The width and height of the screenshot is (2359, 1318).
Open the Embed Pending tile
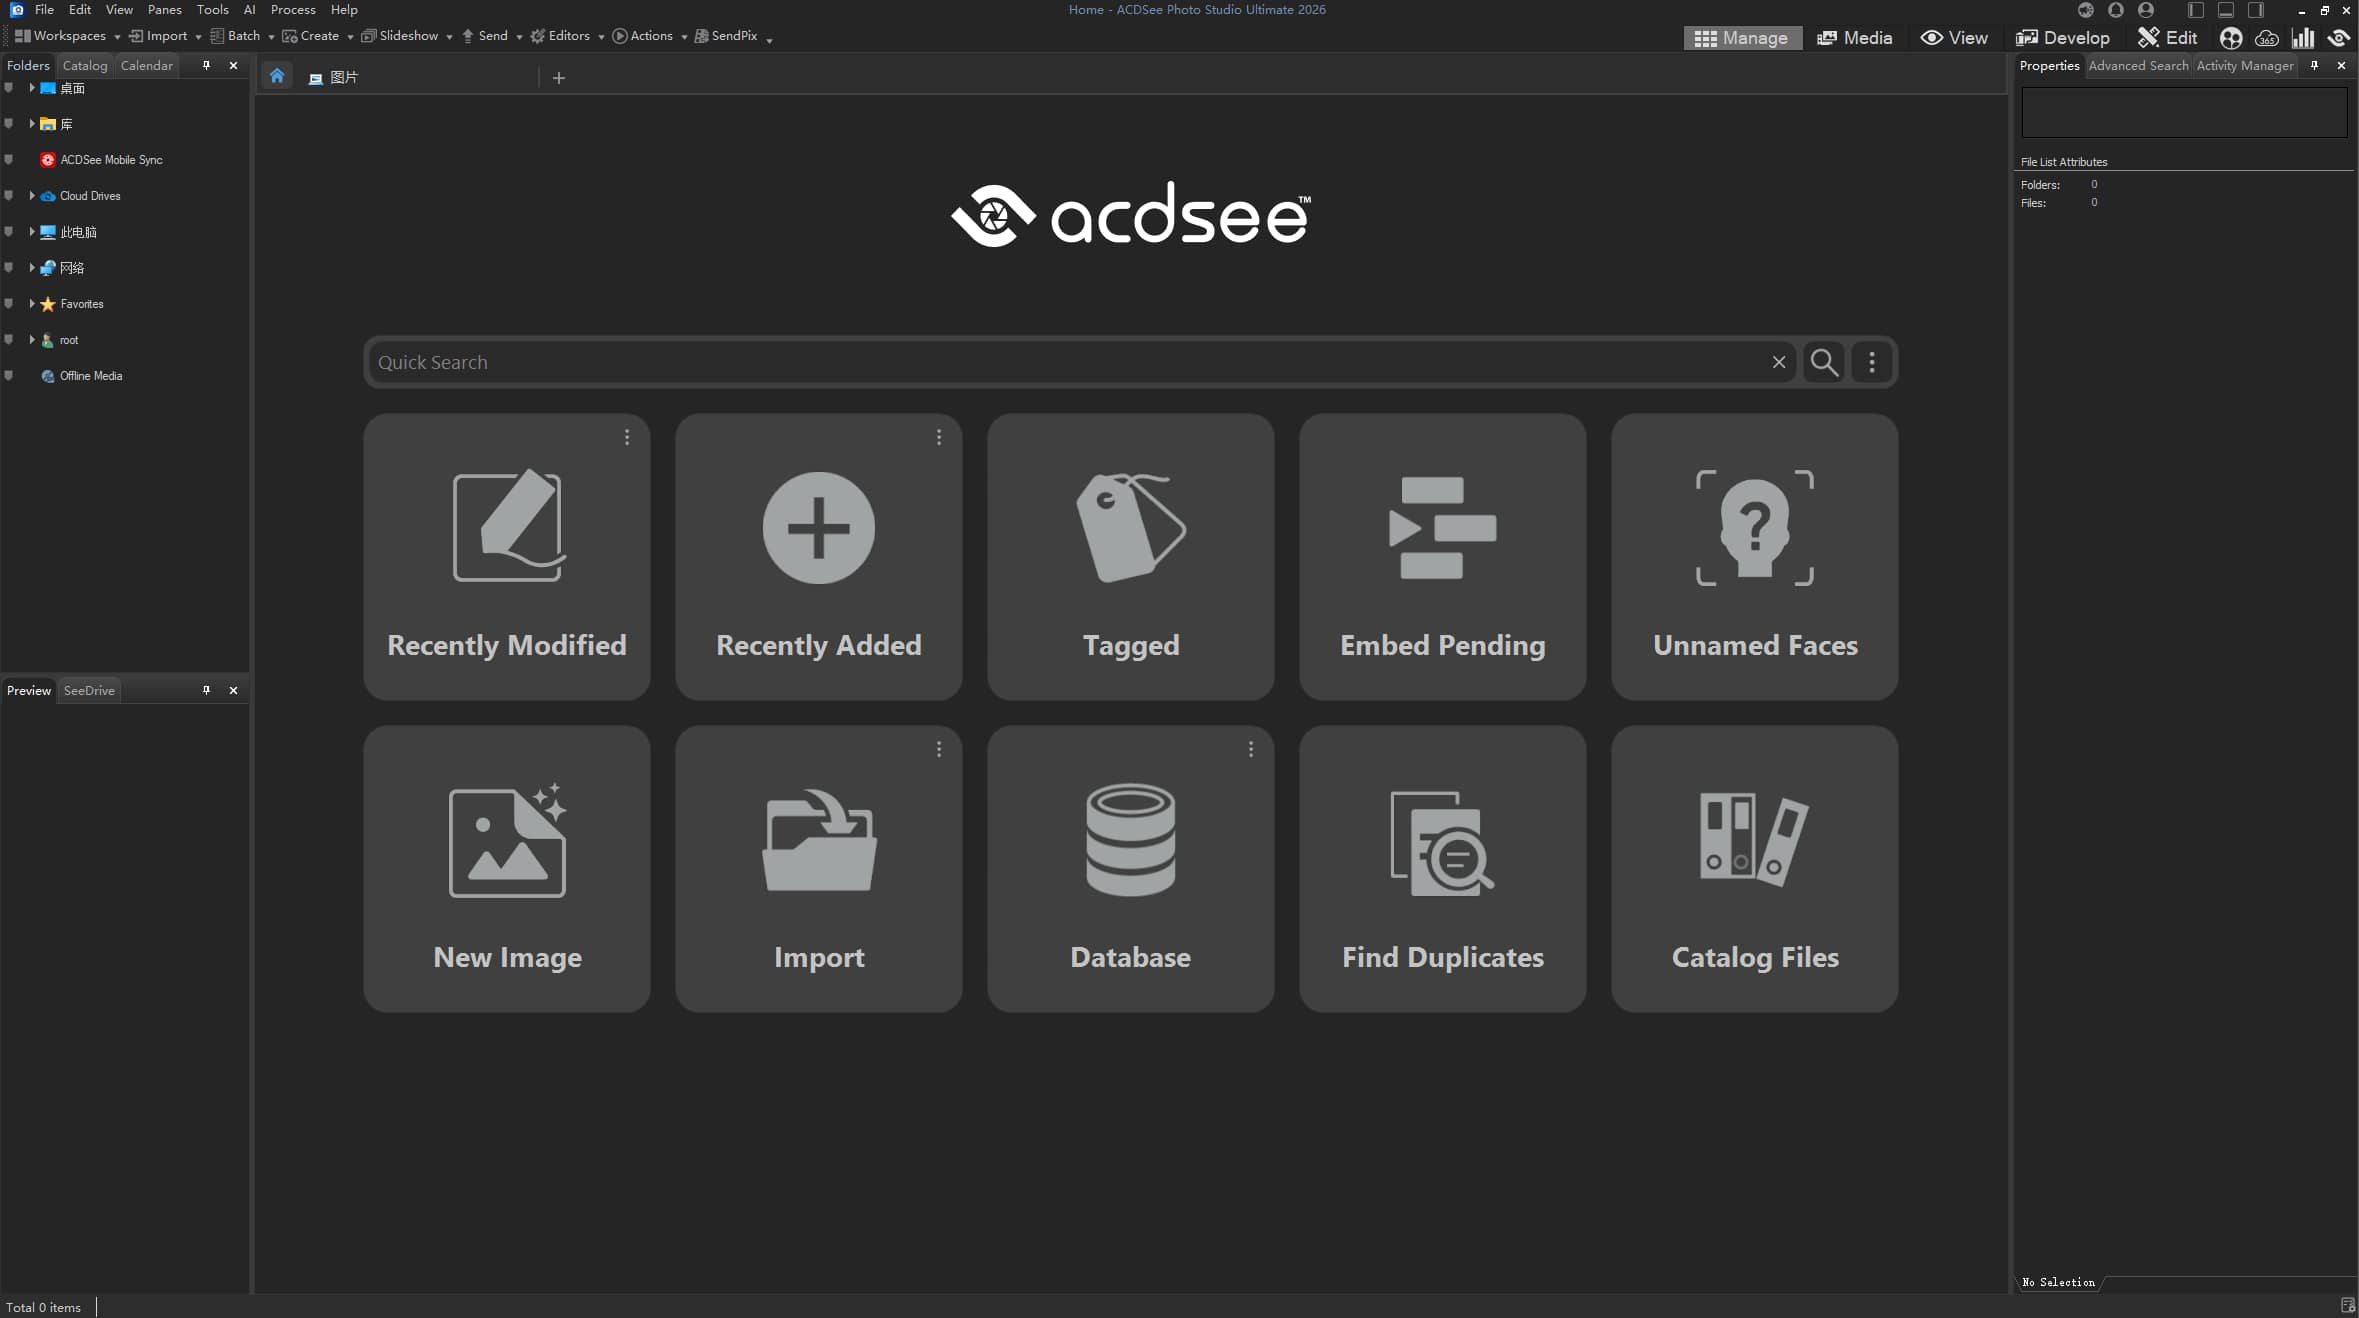tap(1443, 557)
